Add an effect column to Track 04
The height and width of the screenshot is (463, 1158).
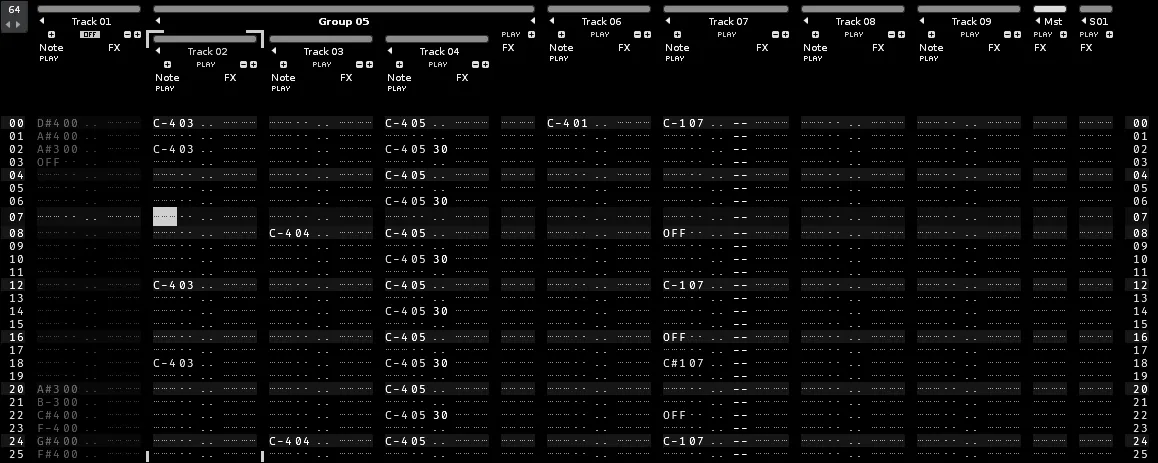(x=486, y=64)
